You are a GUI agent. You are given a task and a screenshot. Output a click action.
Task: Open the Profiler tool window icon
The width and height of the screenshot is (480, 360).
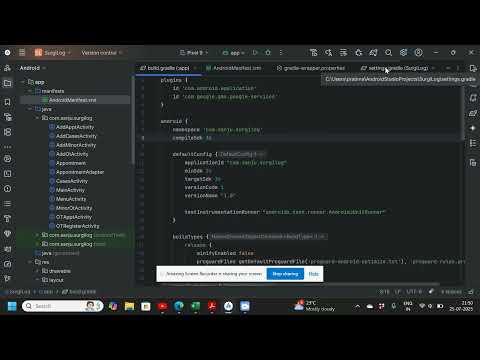point(7,264)
